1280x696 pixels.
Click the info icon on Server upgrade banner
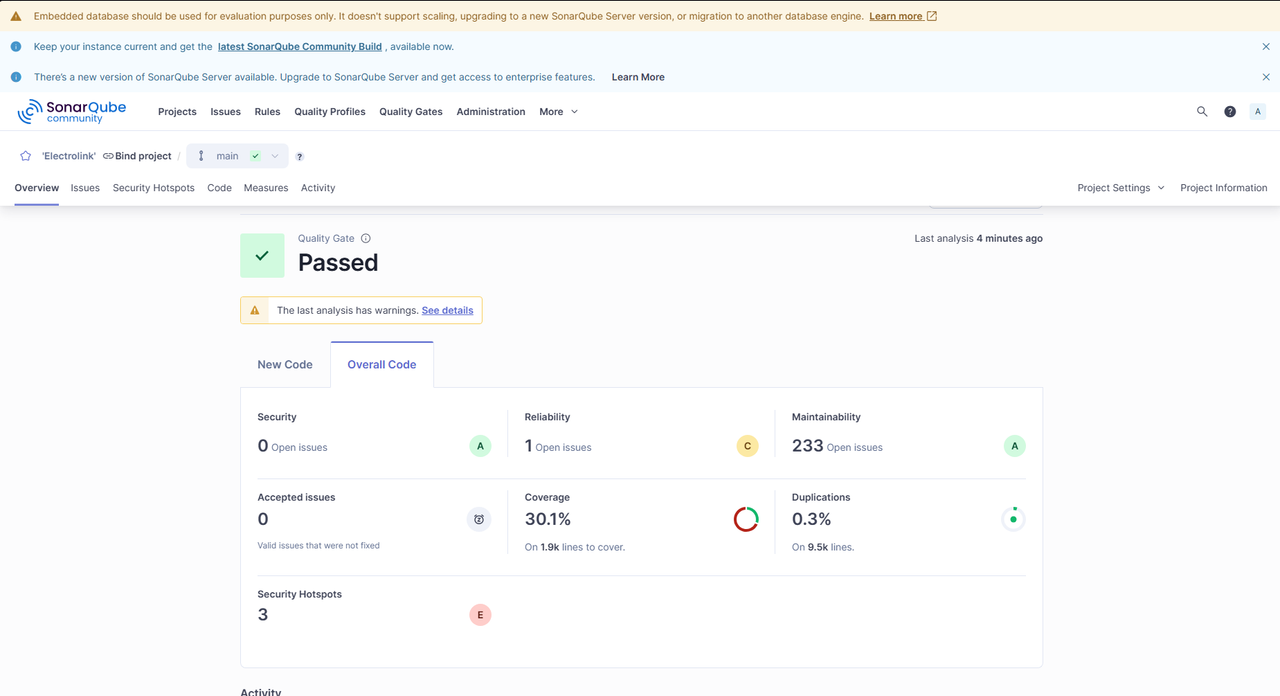pyautogui.click(x=16, y=77)
